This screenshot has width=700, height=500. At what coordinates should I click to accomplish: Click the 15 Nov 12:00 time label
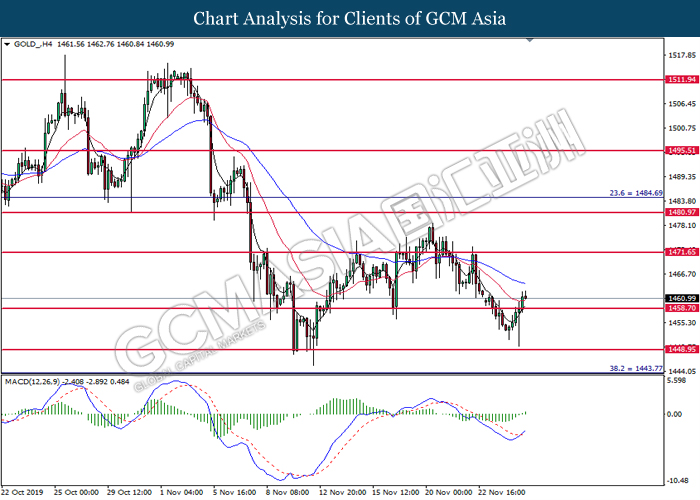point(396,492)
